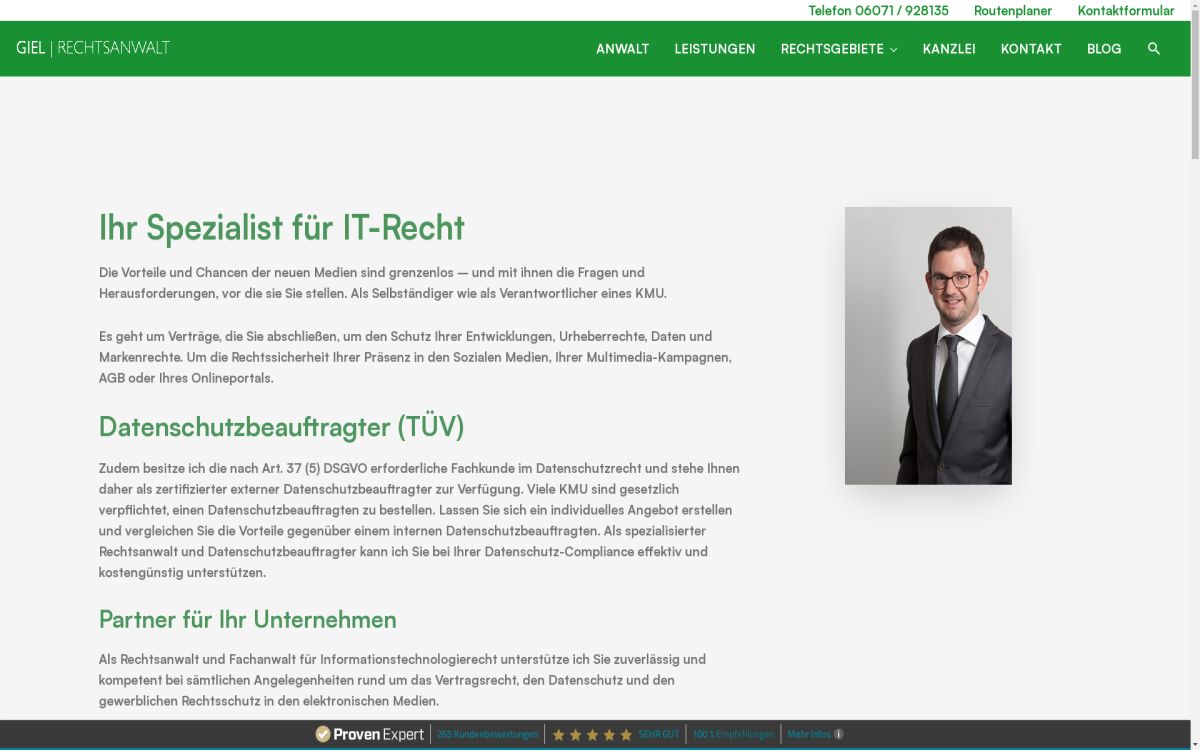Select KANZLEI in the navigation bar
1200x750 pixels.
click(949, 48)
